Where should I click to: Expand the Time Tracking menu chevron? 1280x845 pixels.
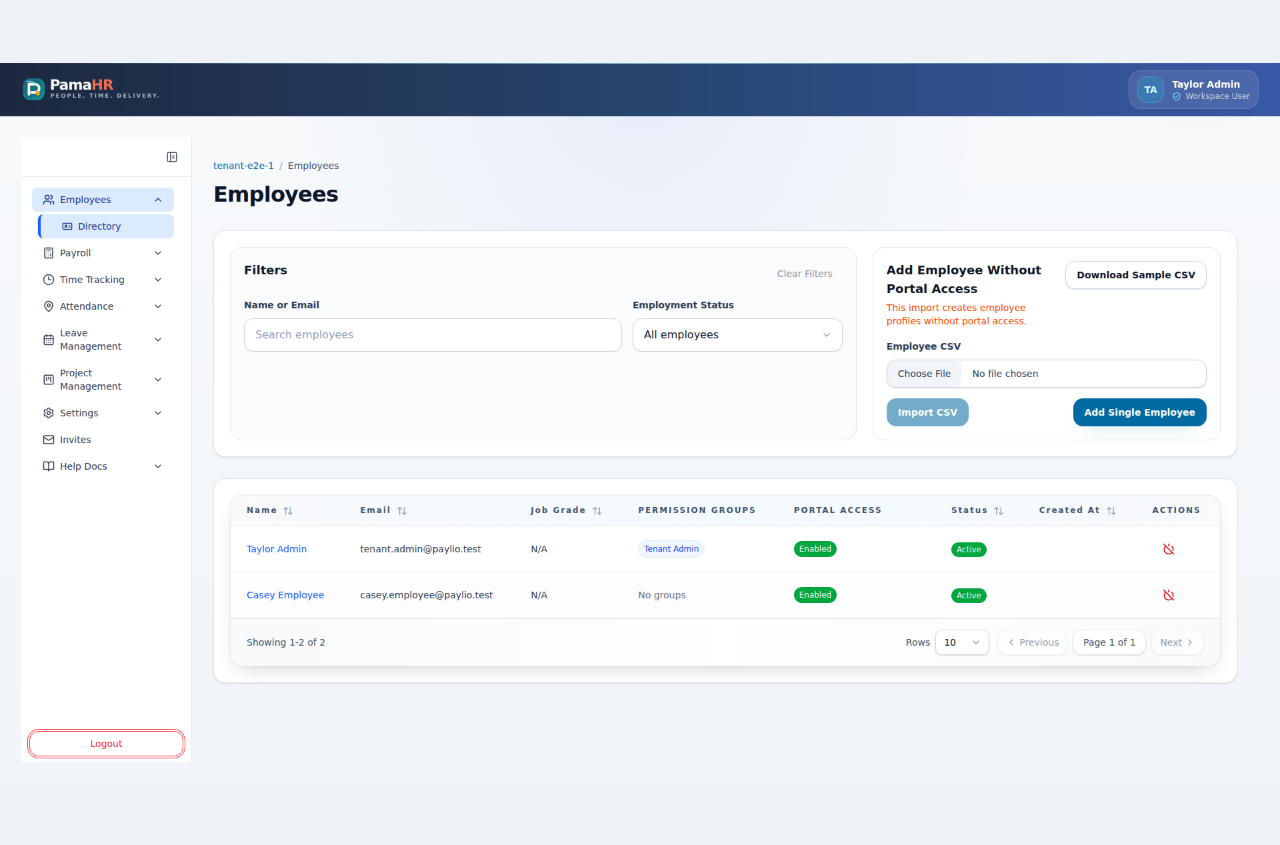[158, 280]
